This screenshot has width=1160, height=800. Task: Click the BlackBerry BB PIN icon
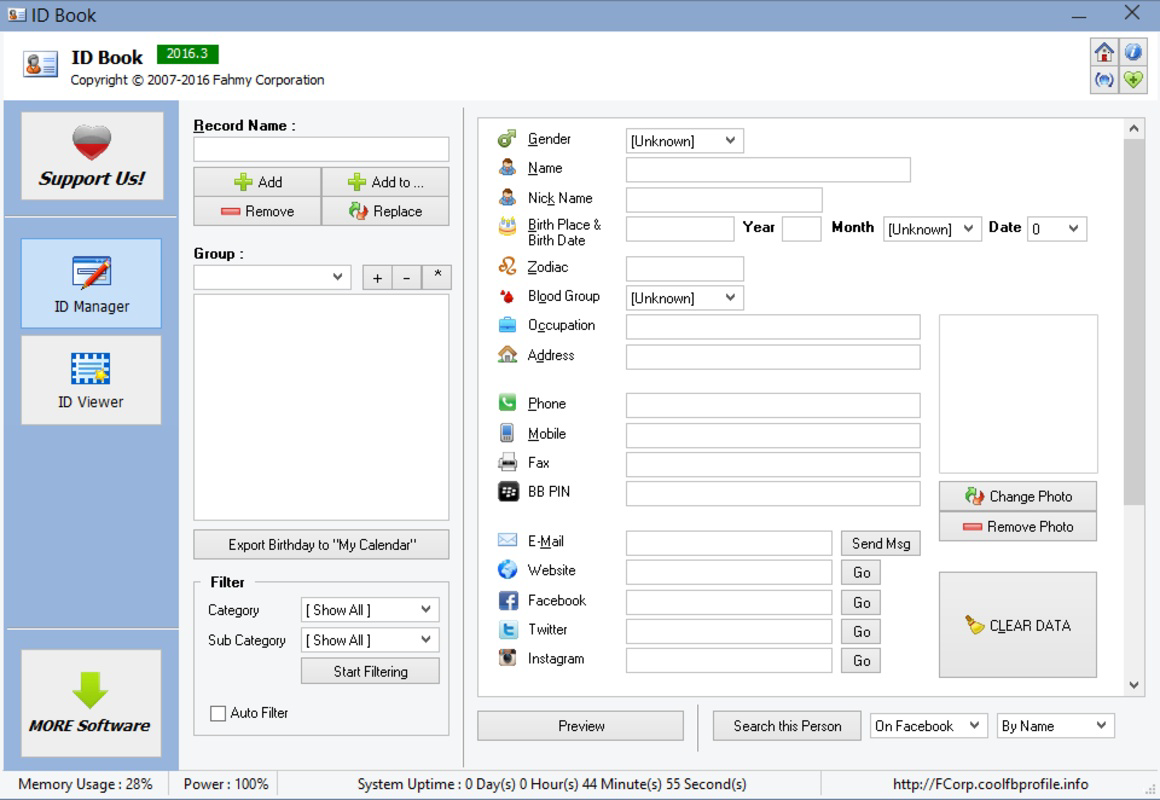point(508,491)
